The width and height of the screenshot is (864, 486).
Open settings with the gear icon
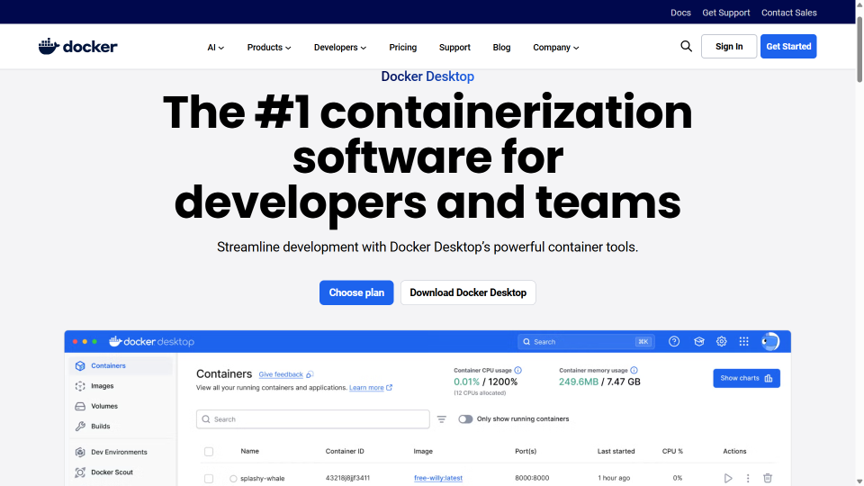coord(721,342)
